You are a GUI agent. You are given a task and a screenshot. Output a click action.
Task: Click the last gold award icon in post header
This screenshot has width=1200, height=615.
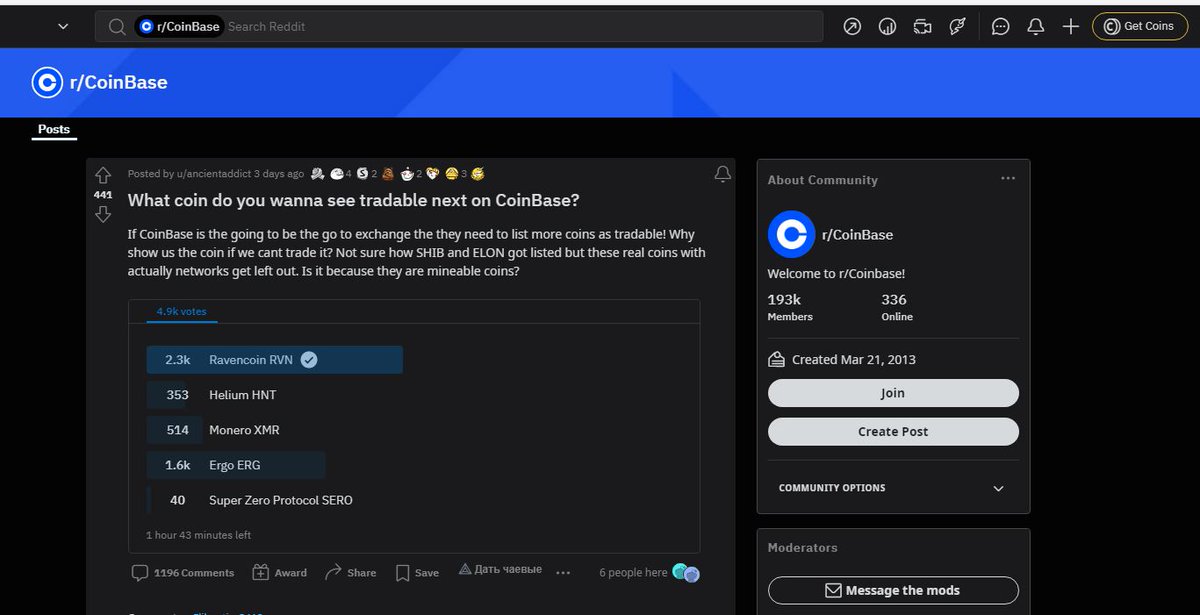coord(478,174)
